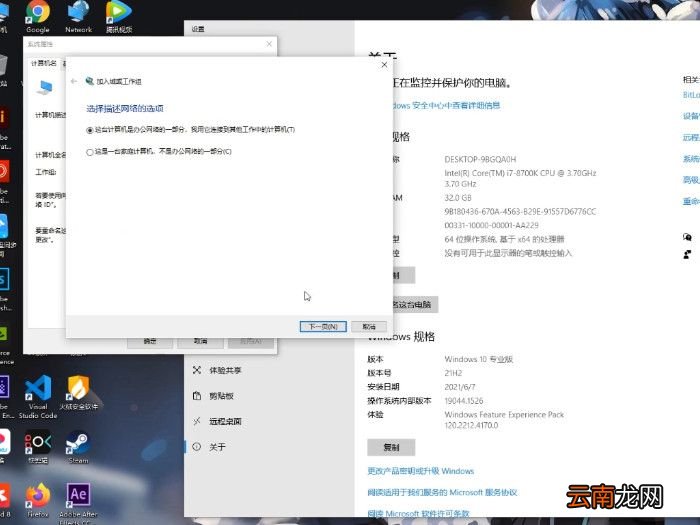The height and width of the screenshot is (525, 700).
Task: Click the Intel Core i7-8700K processor text
Action: click(520, 178)
